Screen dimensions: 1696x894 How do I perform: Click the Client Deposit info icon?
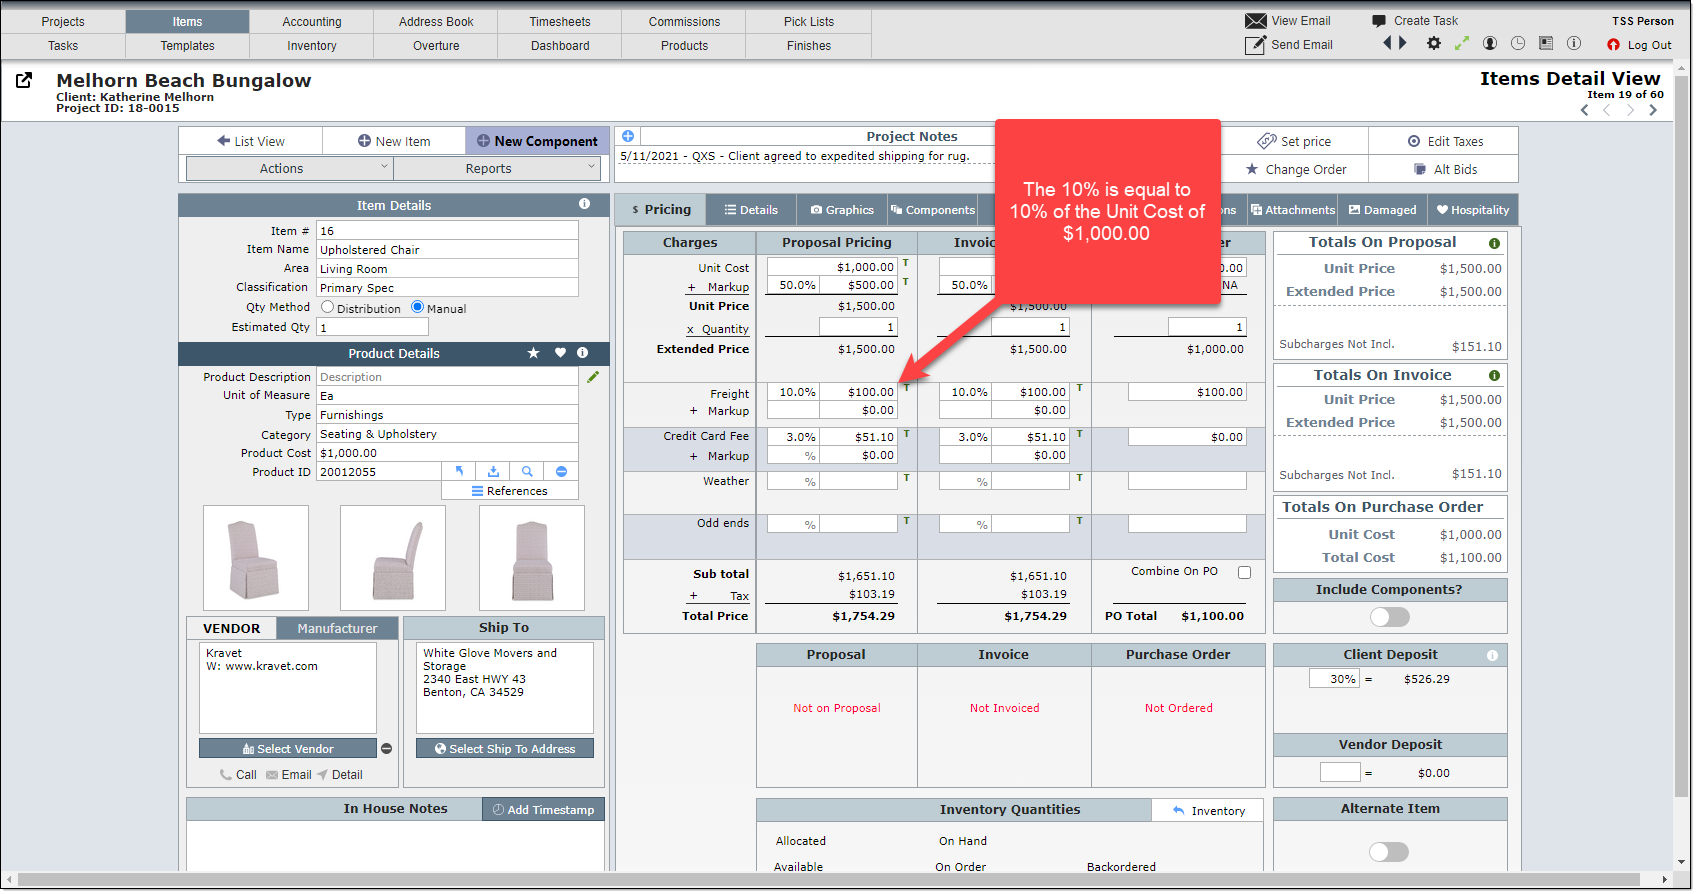pos(1492,656)
